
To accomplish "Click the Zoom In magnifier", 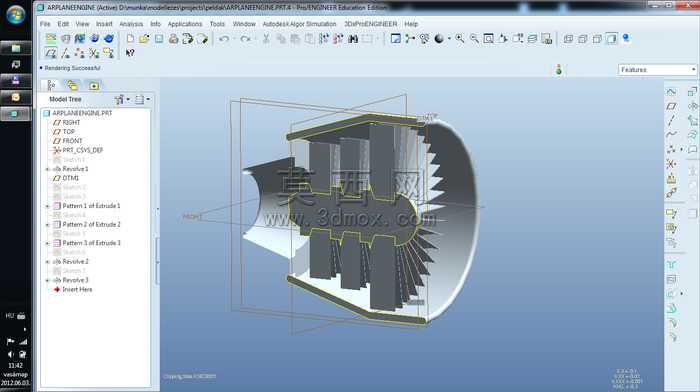I will pyautogui.click(x=460, y=39).
